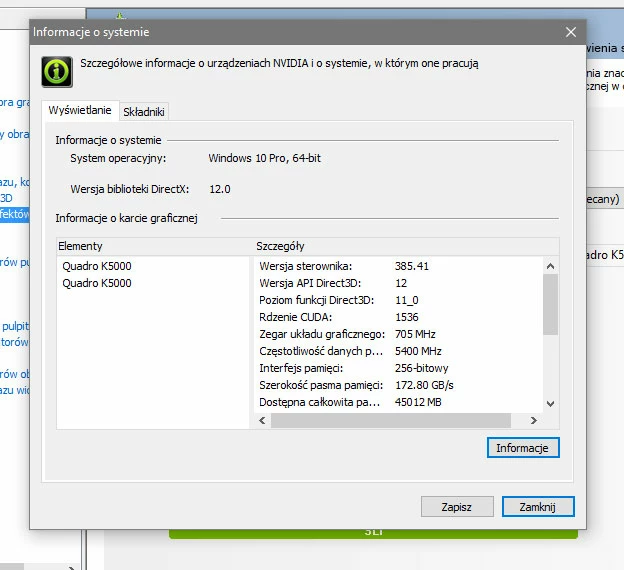Select the Interfejs pamięci row
Image resolution: width=624 pixels, height=570 pixels.
pyautogui.click(x=398, y=368)
